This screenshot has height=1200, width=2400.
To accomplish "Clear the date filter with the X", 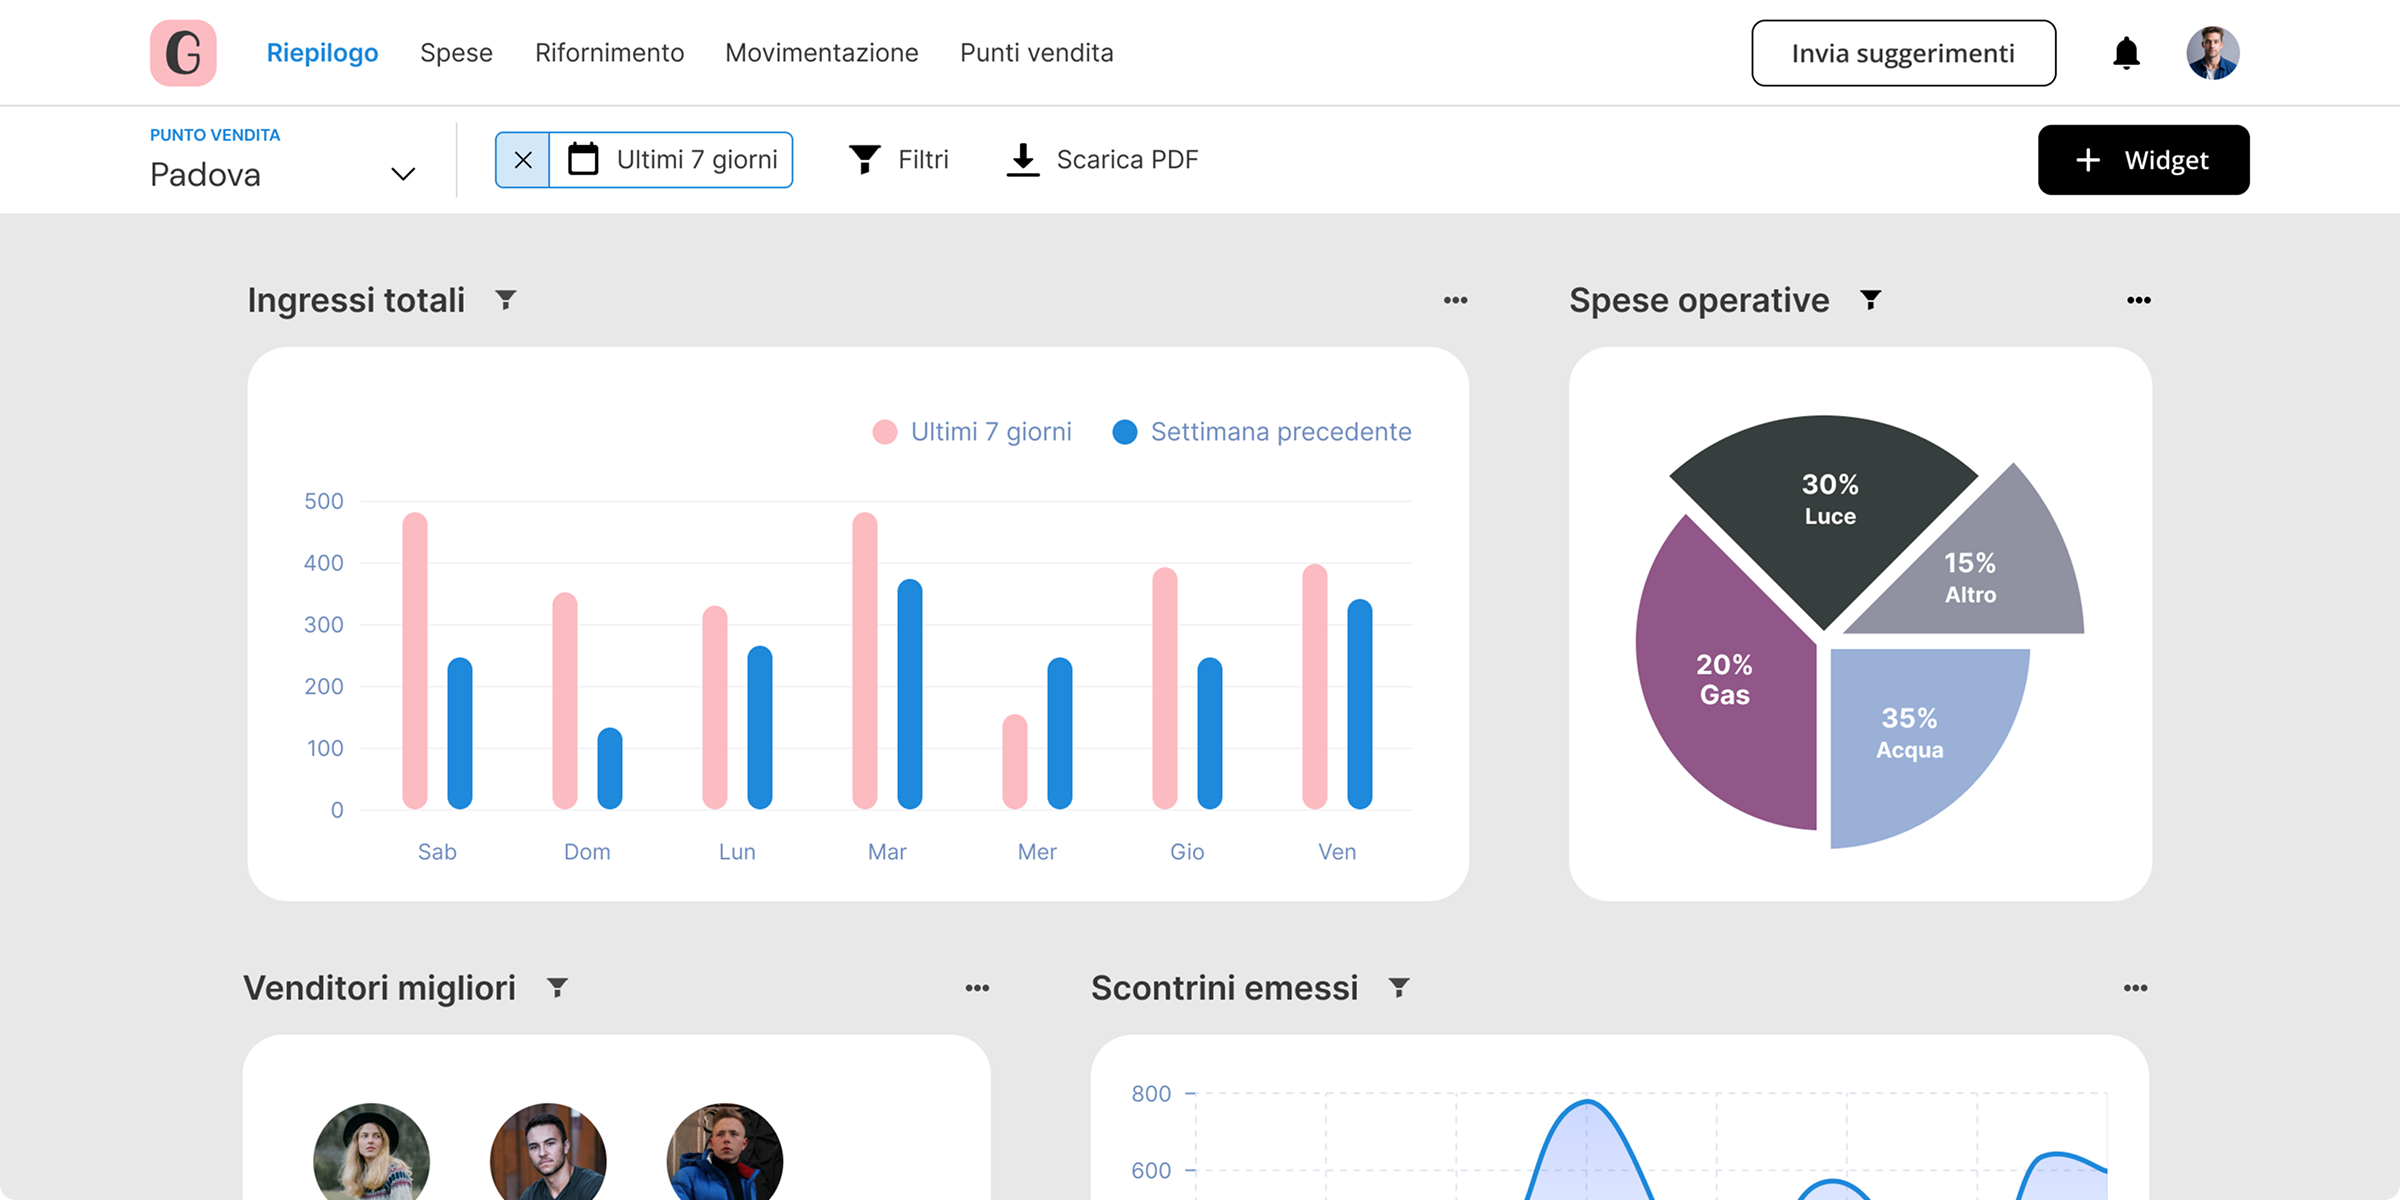I will click(x=523, y=160).
